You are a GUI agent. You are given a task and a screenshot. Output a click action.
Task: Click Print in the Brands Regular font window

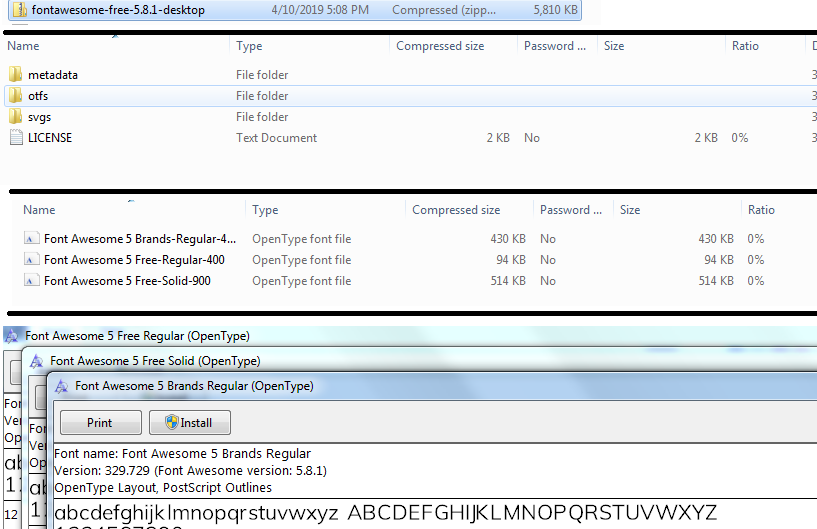click(101, 423)
